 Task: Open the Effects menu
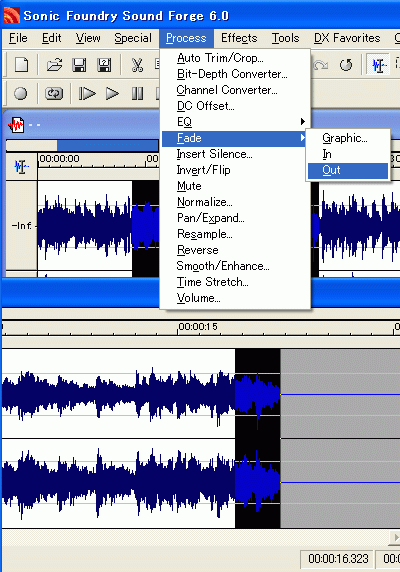(x=239, y=38)
